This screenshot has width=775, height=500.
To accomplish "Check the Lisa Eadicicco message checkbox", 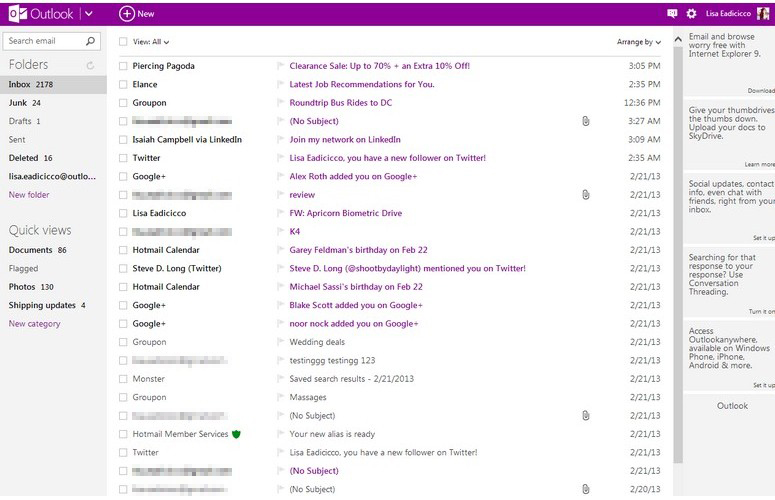I will (x=123, y=213).
